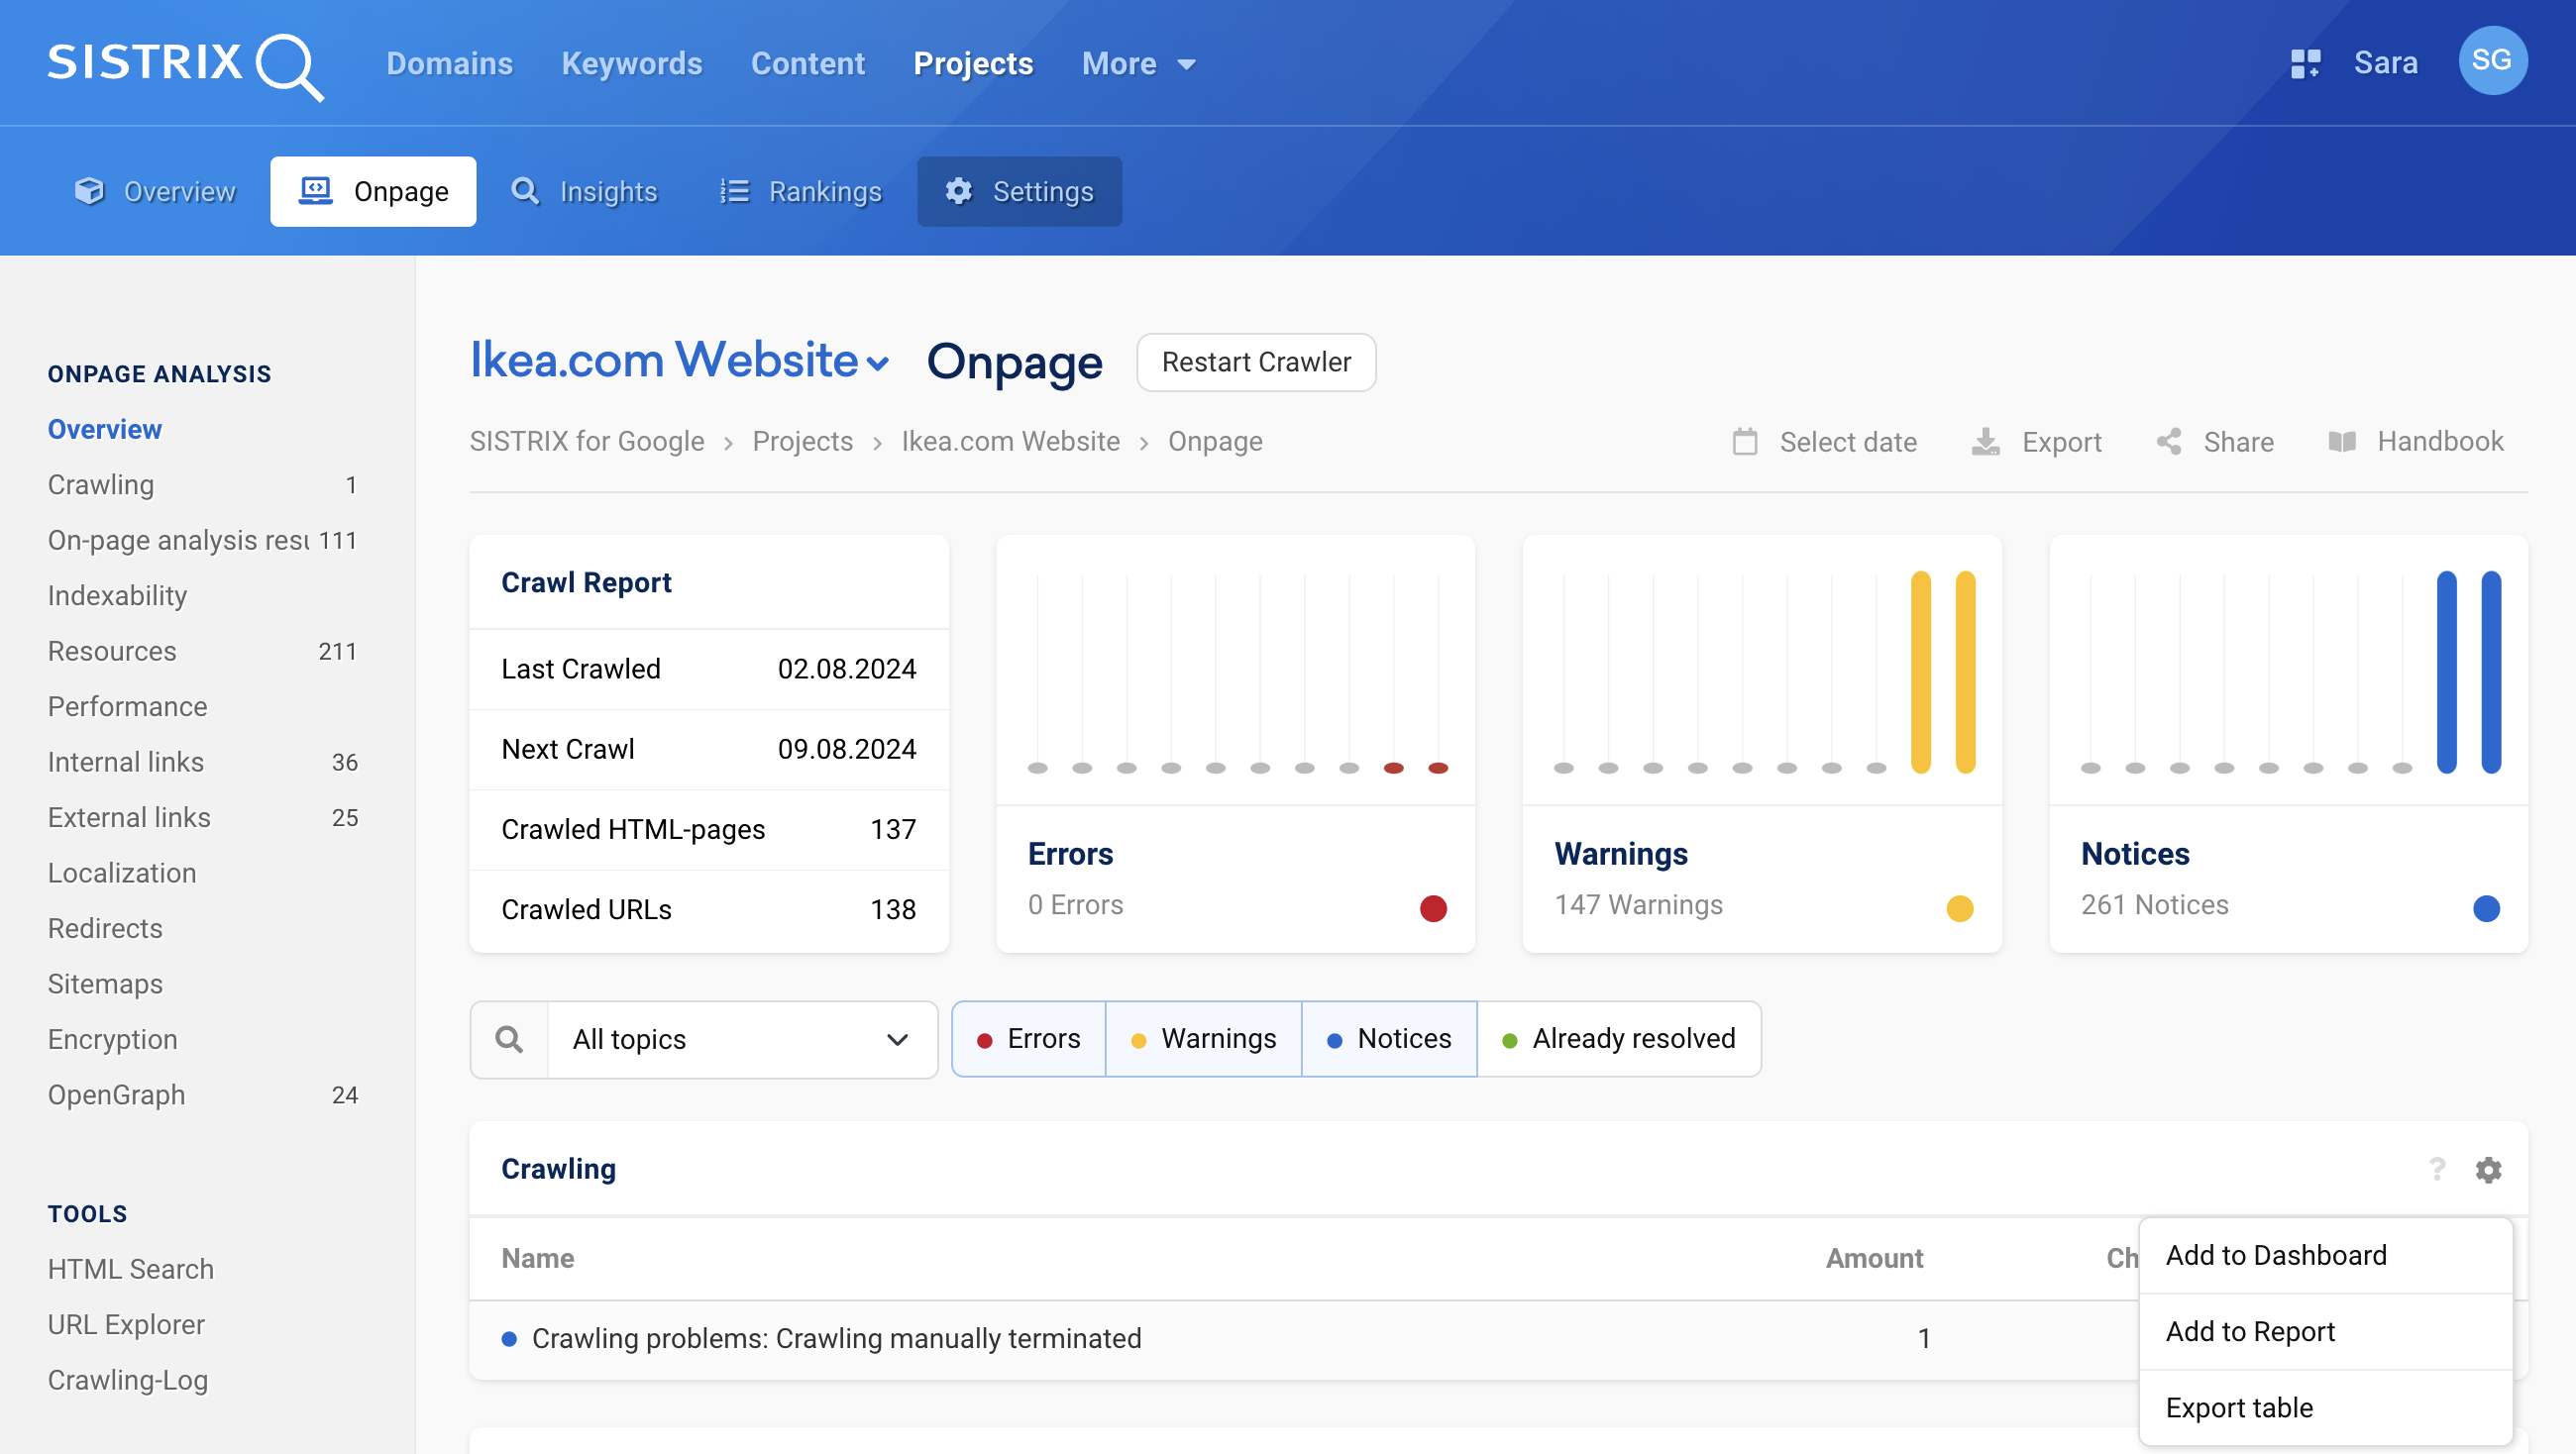Open the Content menu
Image resolution: width=2576 pixels, height=1454 pixels.
(808, 64)
